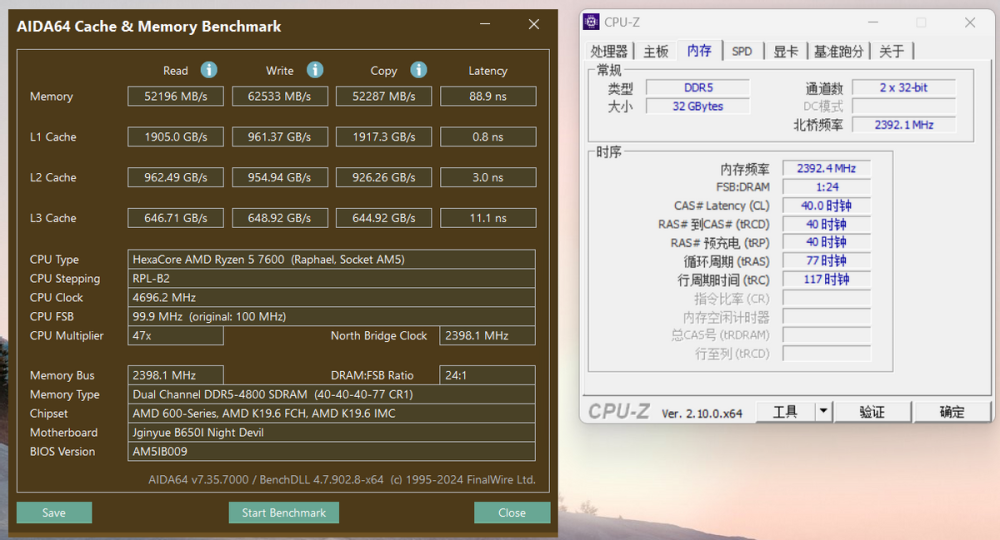Open the SPD tab in CPU-Z

[x=742, y=51]
